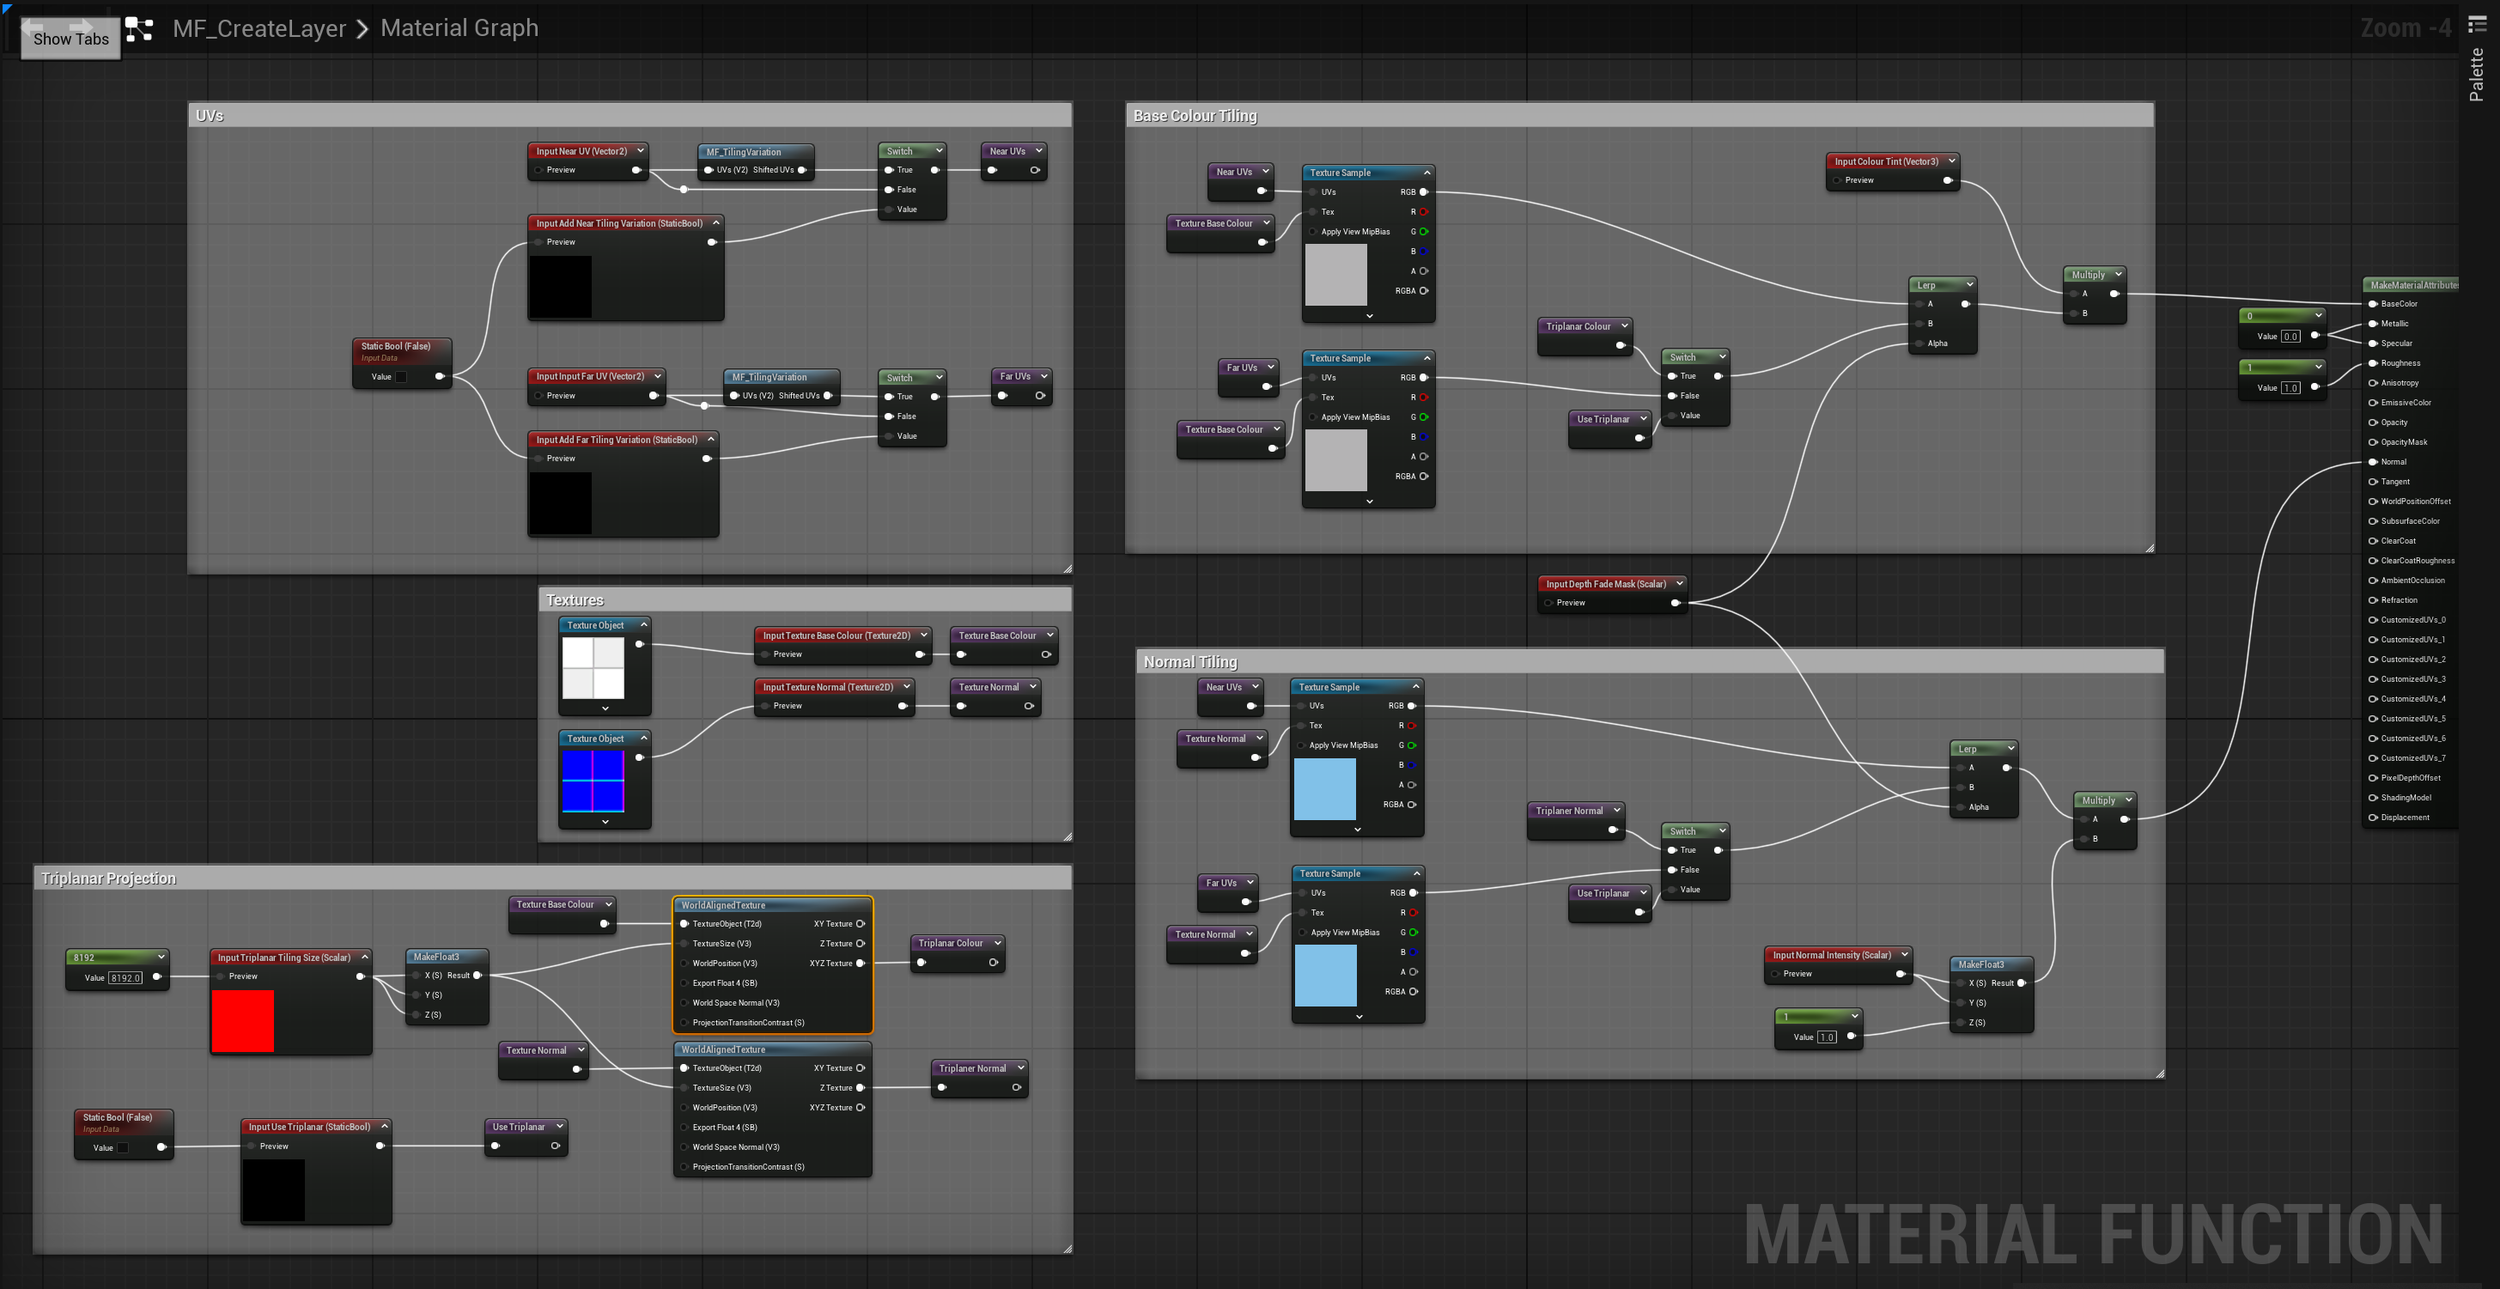2500x1289 pixels.
Task: Expand the 8192 constant node chevron
Action: [161, 957]
